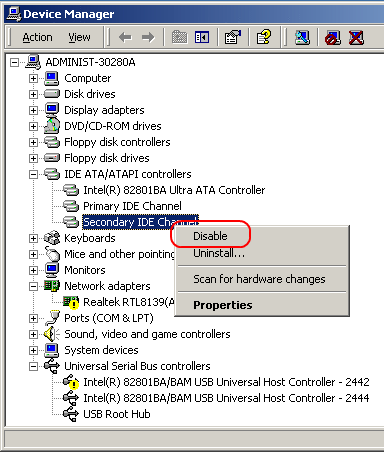Viewport: 384px width, 452px height.
Task: Select the Realtek RTL8139 adapter entry
Action: pyautogui.click(x=129, y=302)
